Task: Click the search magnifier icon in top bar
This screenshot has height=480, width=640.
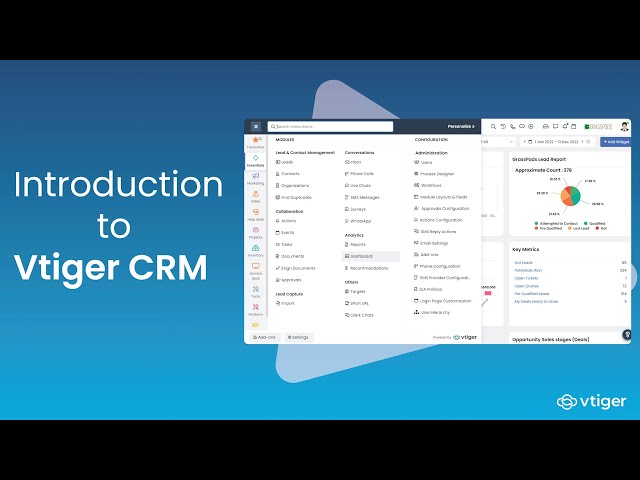Action: (493, 127)
